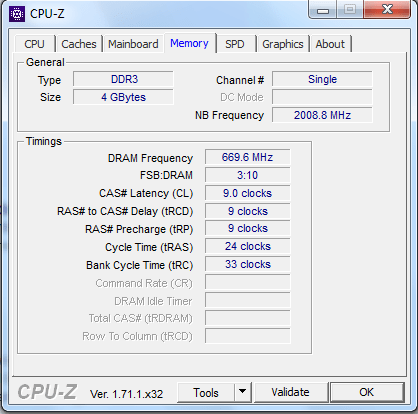The width and height of the screenshot is (418, 414).
Task: Click the 4 GBytes size field
Action: (124, 97)
